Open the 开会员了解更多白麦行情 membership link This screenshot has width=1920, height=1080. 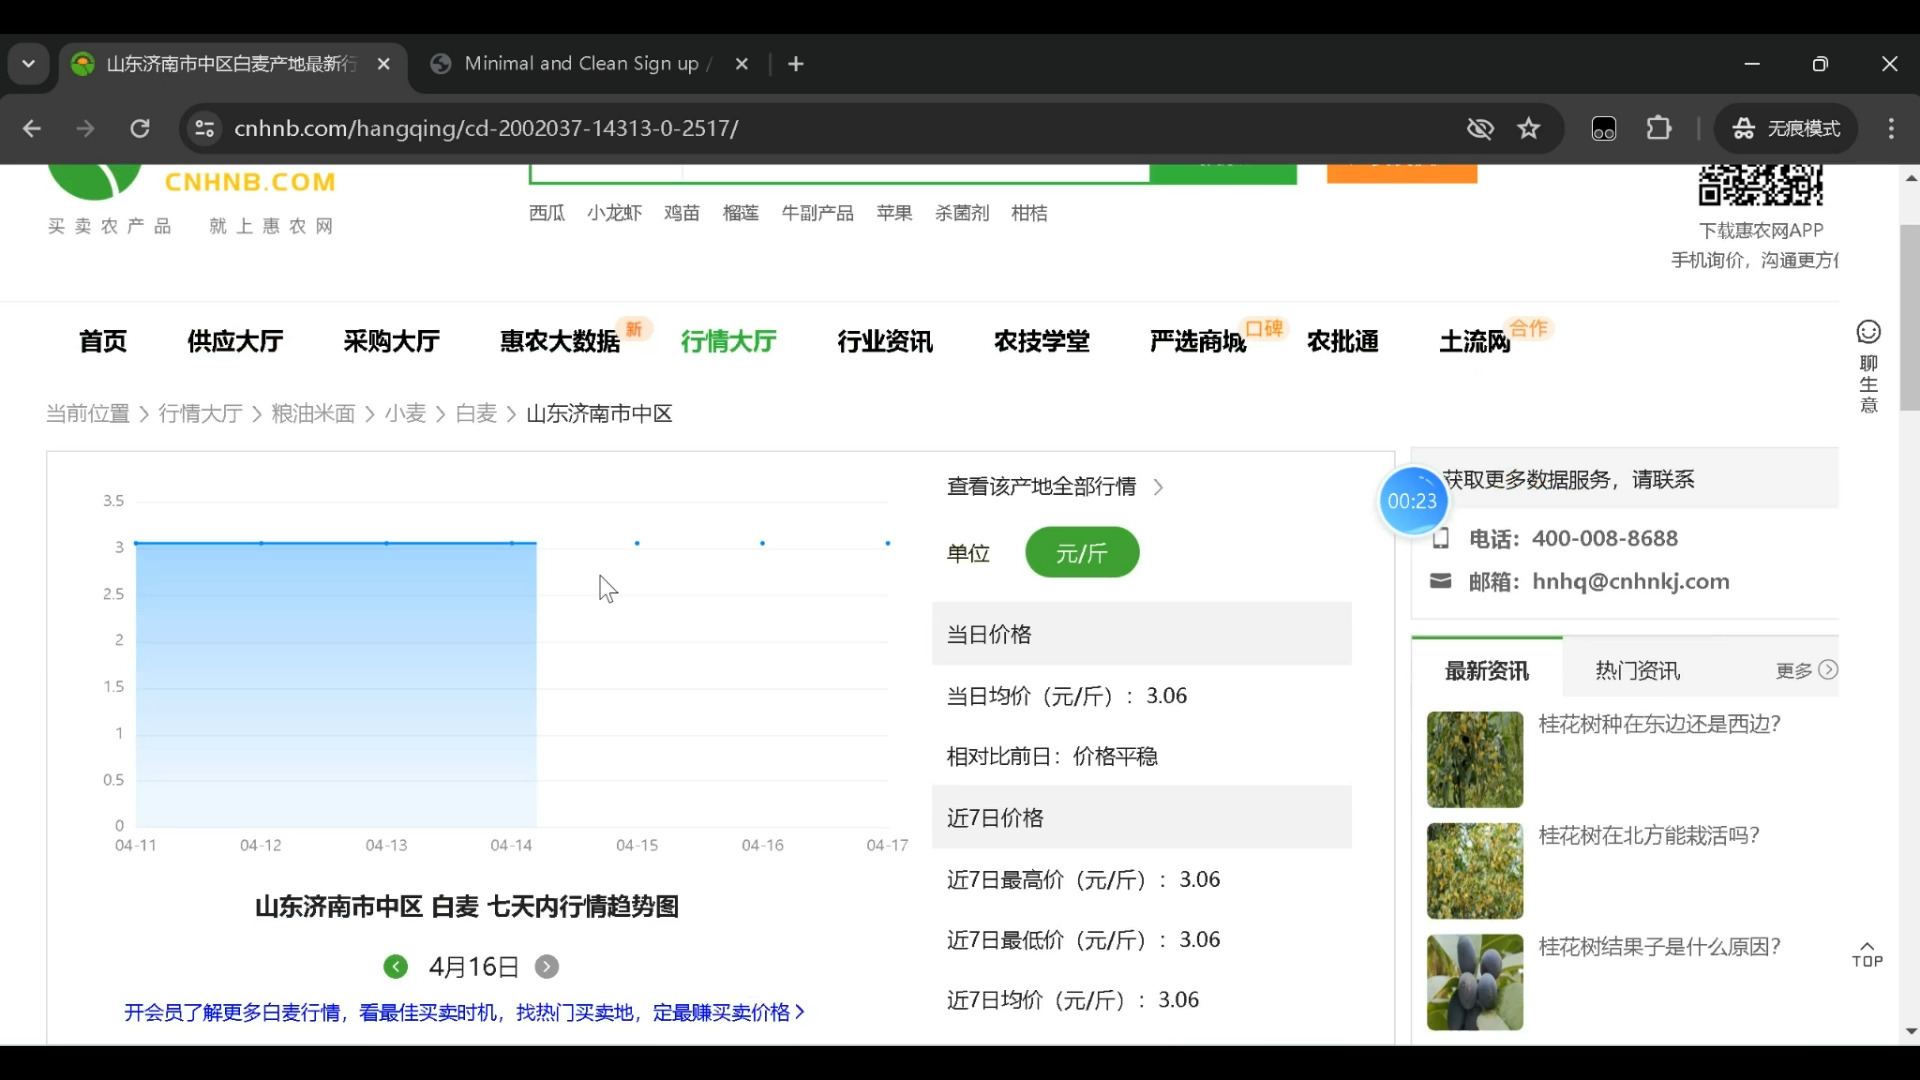(x=464, y=1013)
